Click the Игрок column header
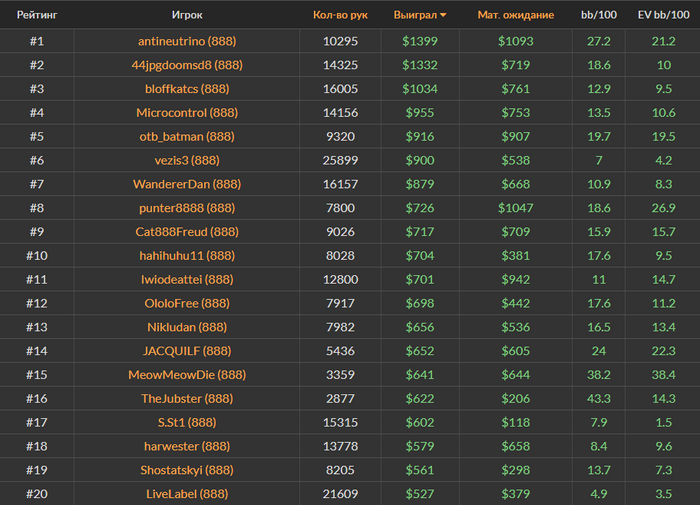Image resolution: width=700 pixels, height=505 pixels. point(187,16)
